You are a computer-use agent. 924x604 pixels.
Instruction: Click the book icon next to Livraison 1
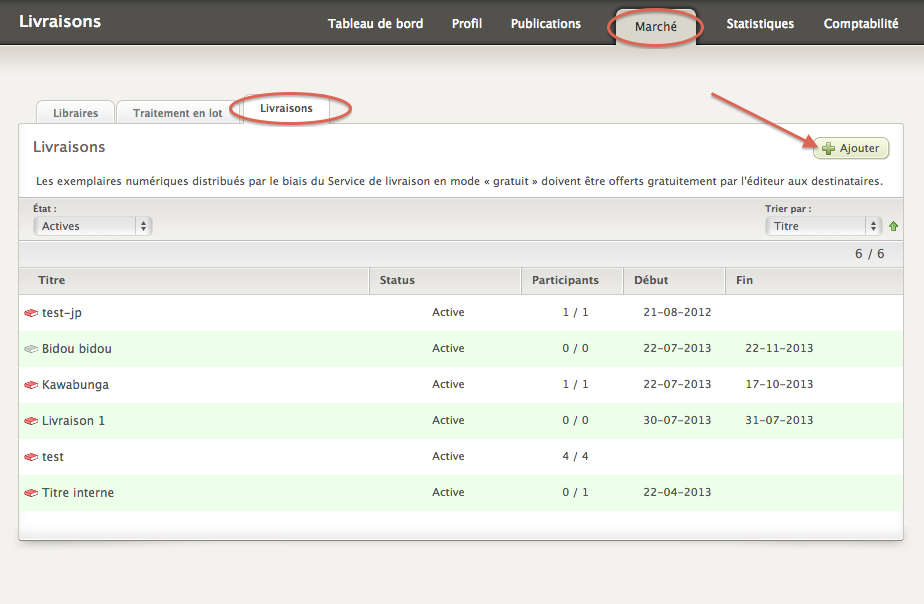(30, 421)
